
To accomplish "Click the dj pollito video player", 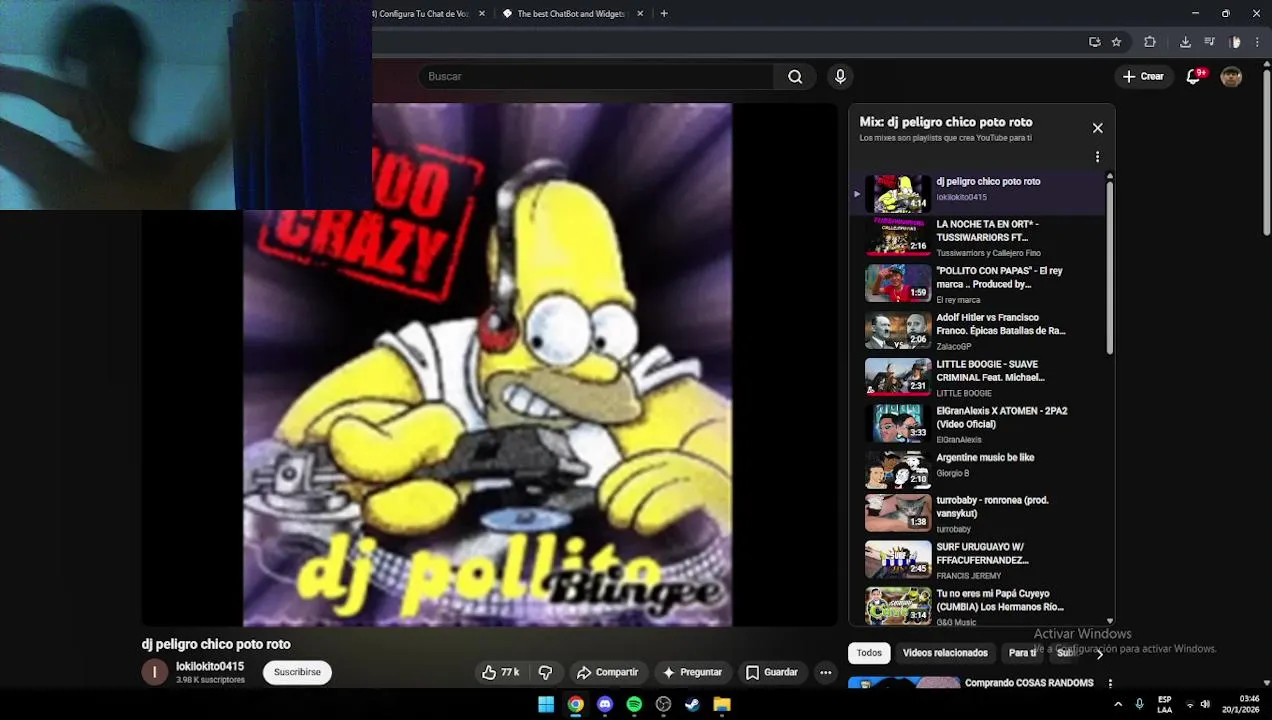I will pos(490,365).
